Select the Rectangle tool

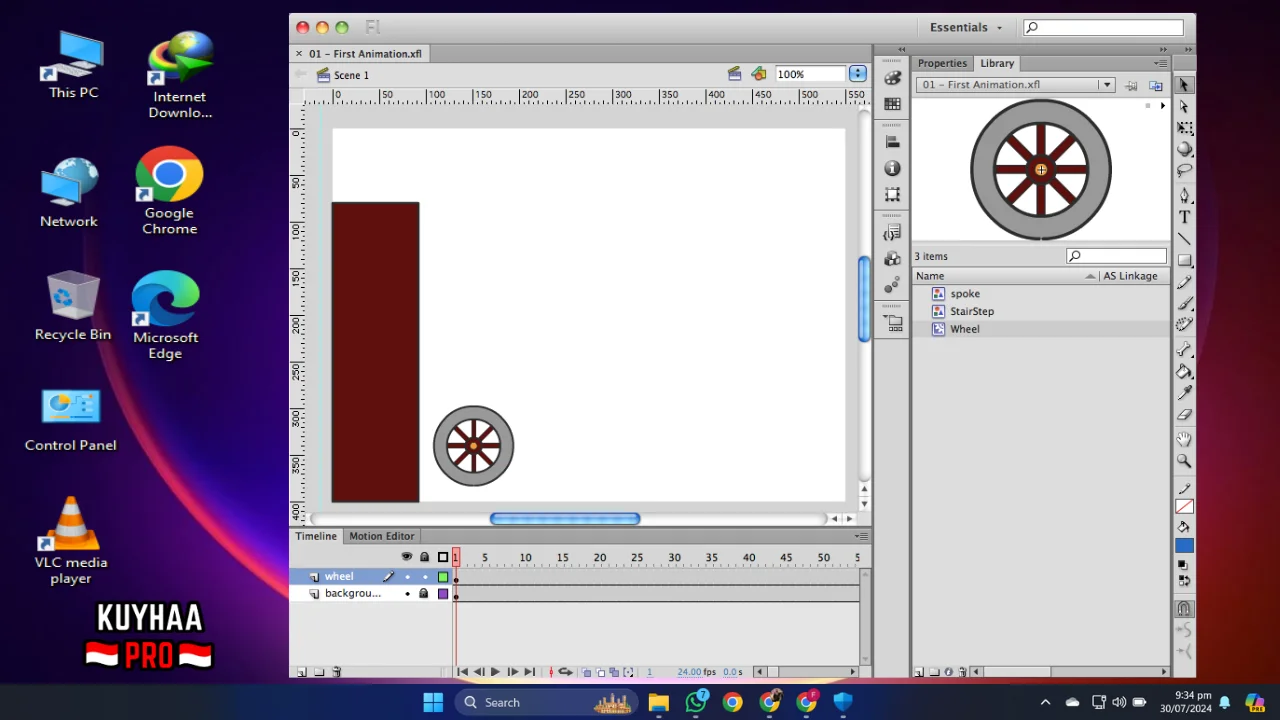1184,260
